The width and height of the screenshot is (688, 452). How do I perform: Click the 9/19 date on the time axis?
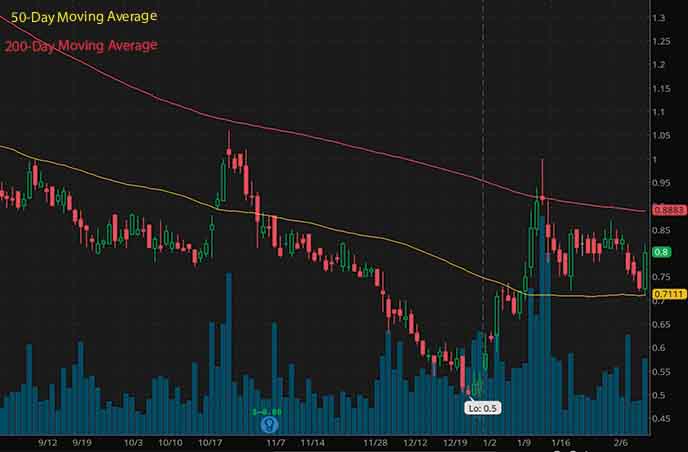point(82,443)
